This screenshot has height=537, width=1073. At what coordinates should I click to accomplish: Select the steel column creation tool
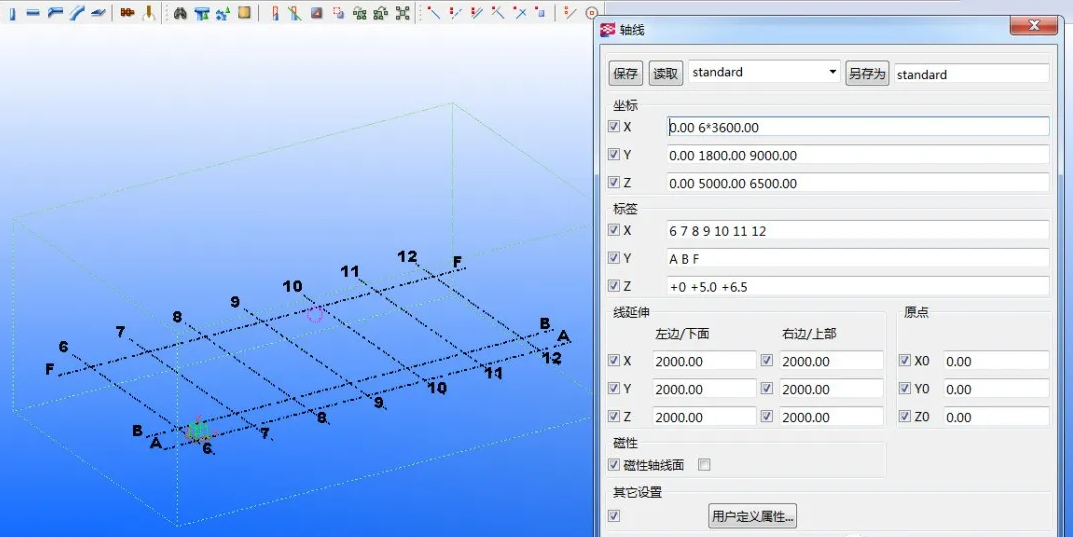click(12, 13)
